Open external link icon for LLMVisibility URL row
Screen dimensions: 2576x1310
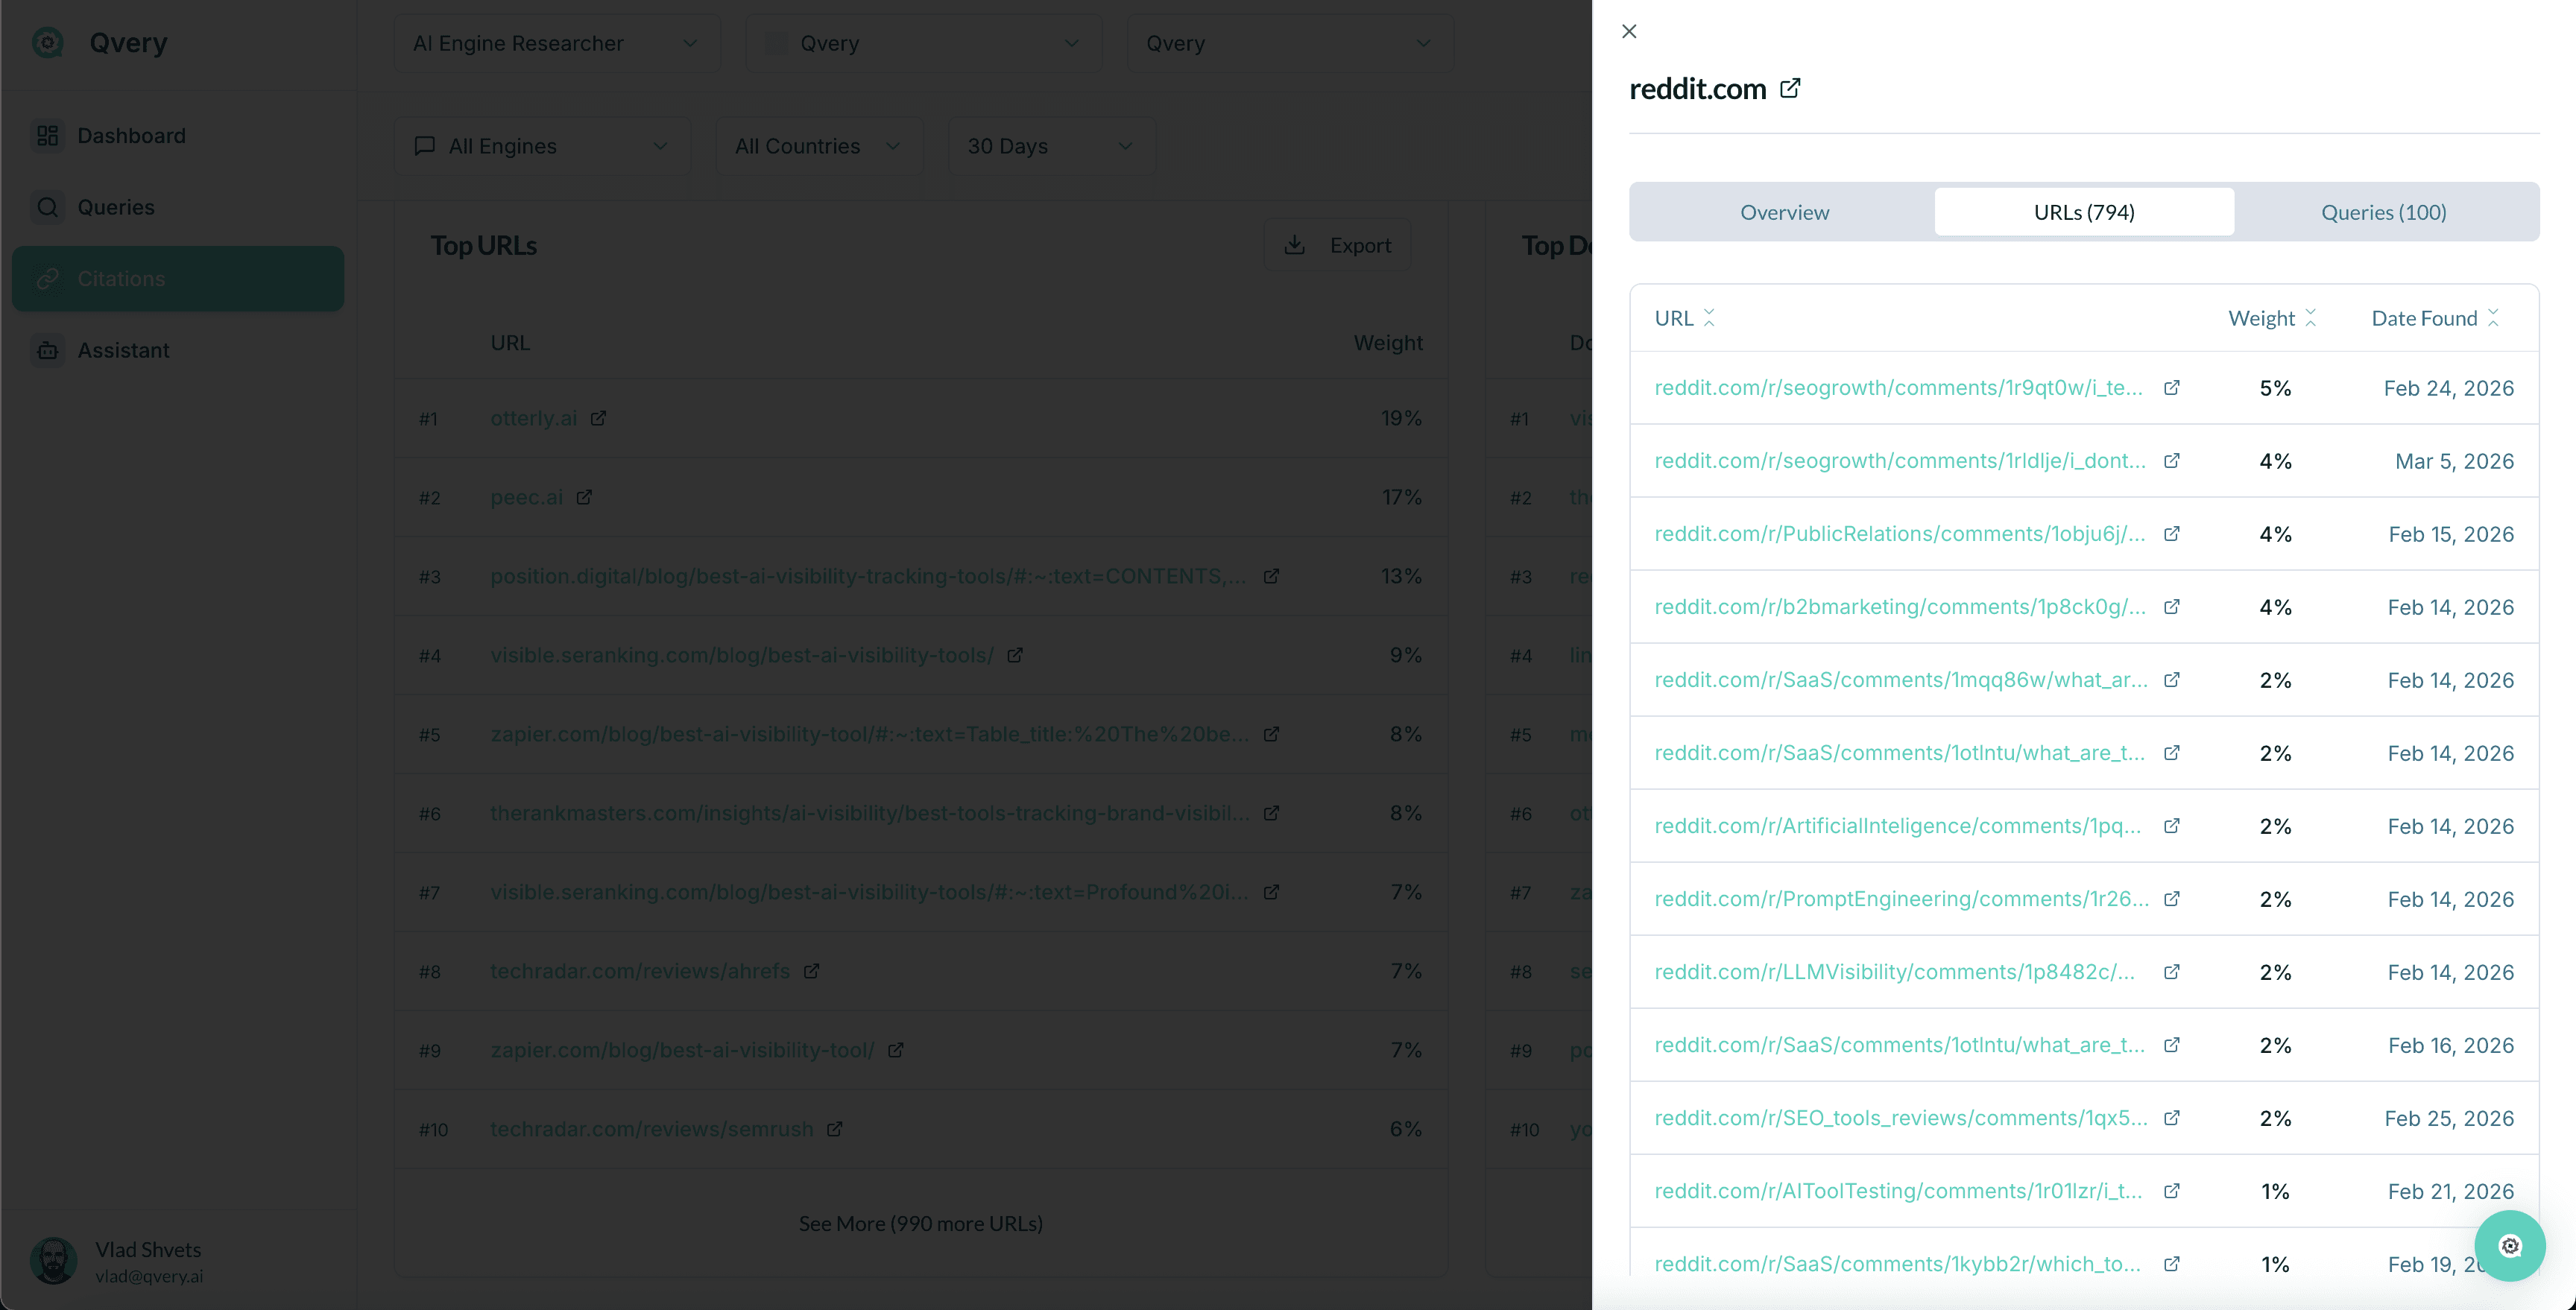tap(2171, 972)
